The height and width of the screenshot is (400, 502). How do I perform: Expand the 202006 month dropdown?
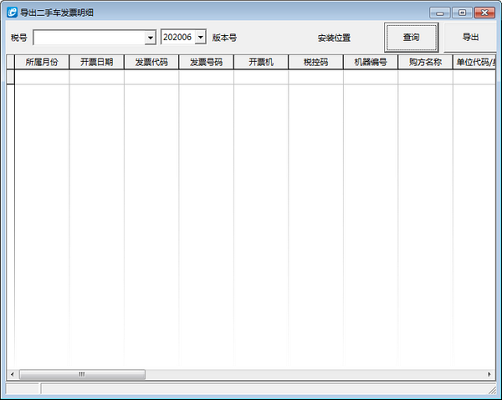[200, 37]
